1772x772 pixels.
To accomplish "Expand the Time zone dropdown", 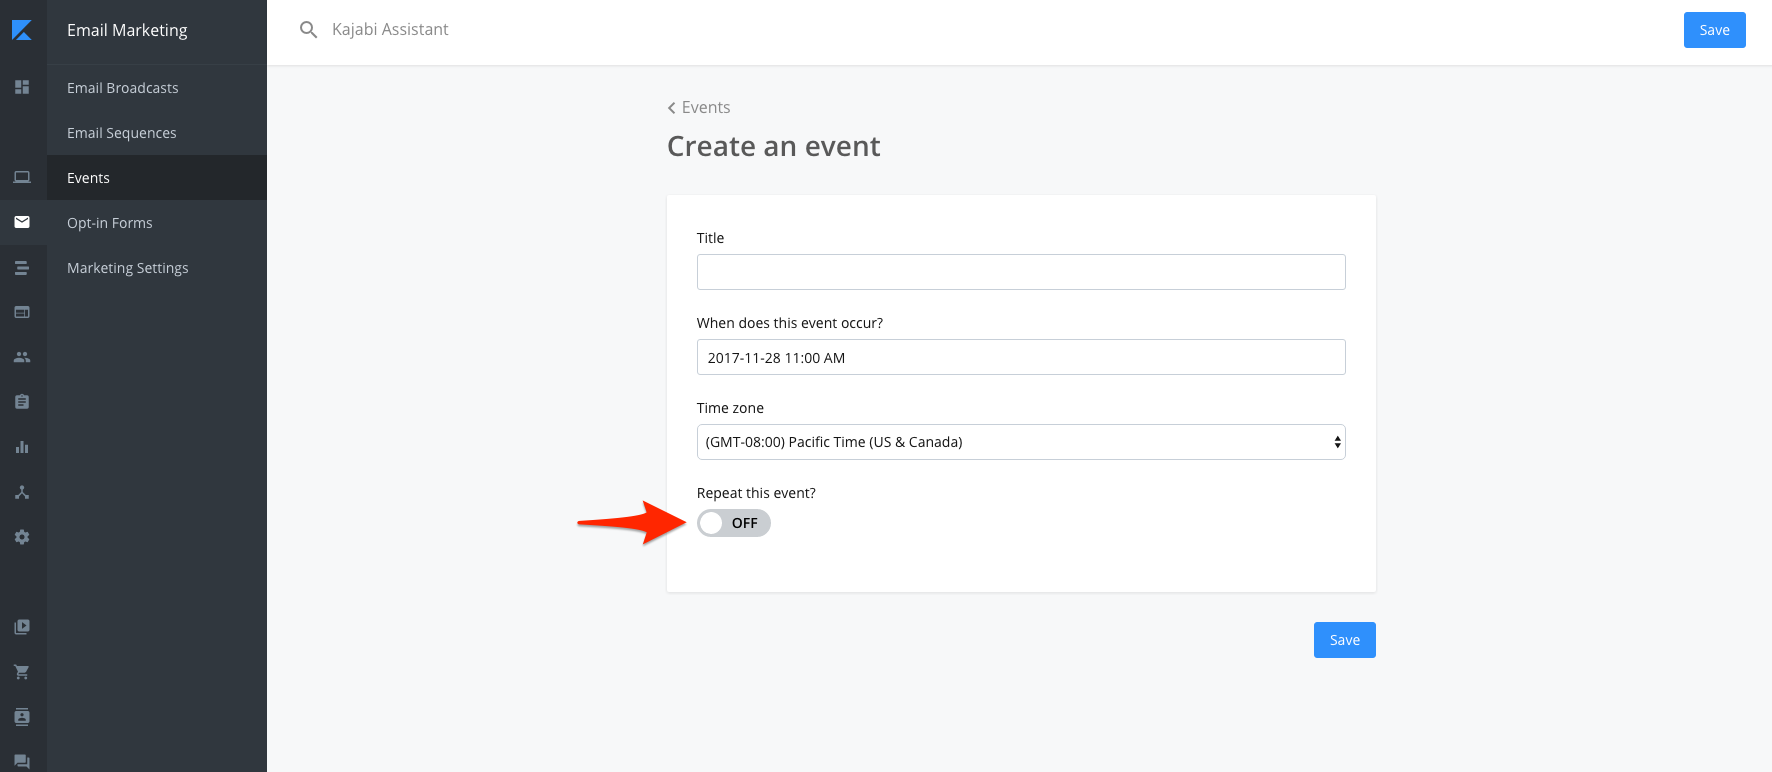I will [1020, 442].
